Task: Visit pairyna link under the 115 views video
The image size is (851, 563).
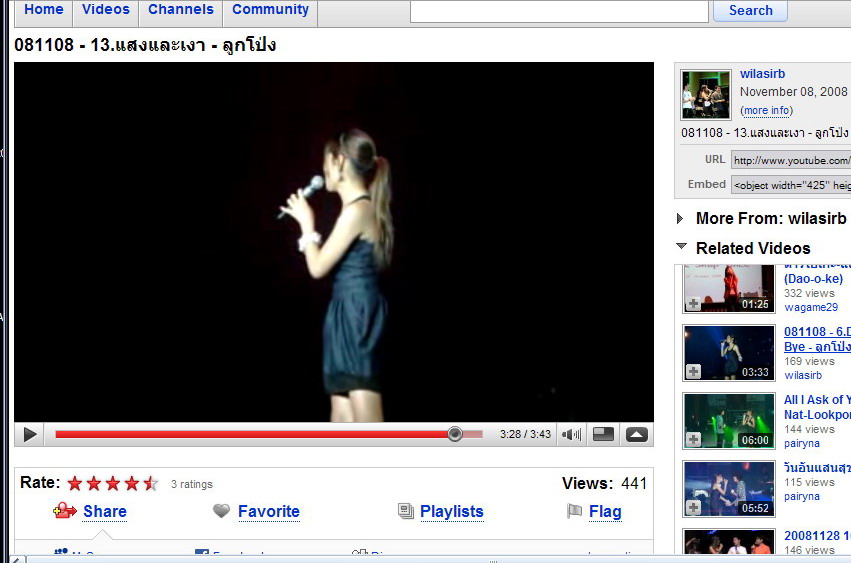Action: pyautogui.click(x=802, y=496)
